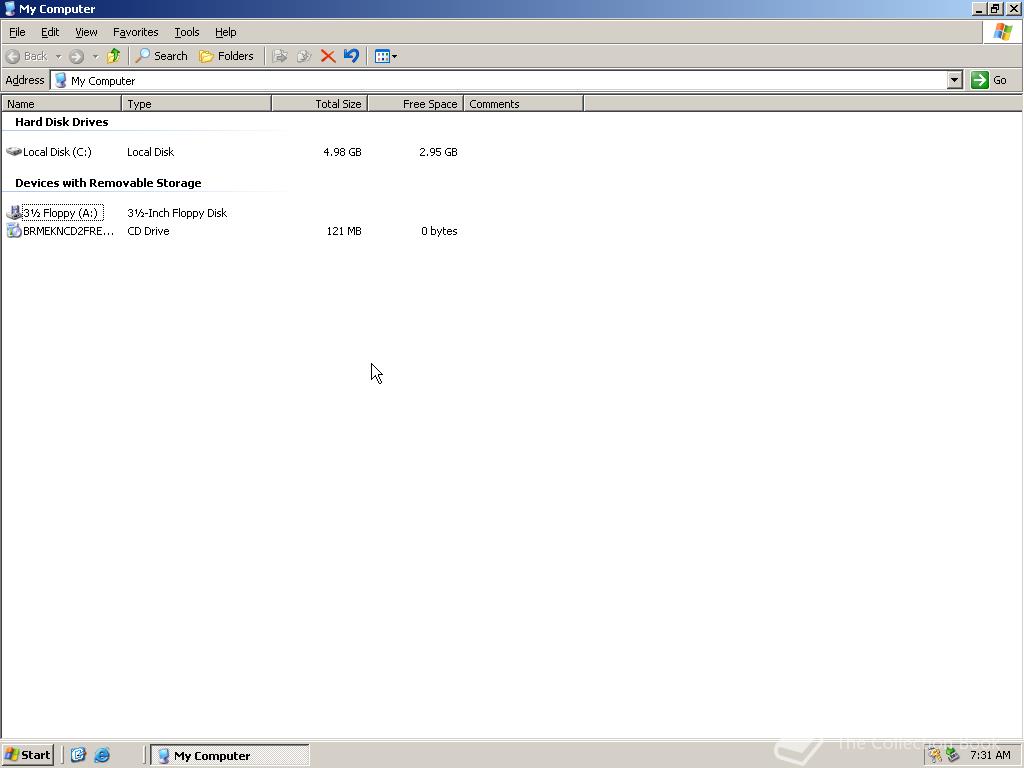1024x768 pixels.
Task: Click the '2.95 GB' free space value
Action: [x=438, y=152]
